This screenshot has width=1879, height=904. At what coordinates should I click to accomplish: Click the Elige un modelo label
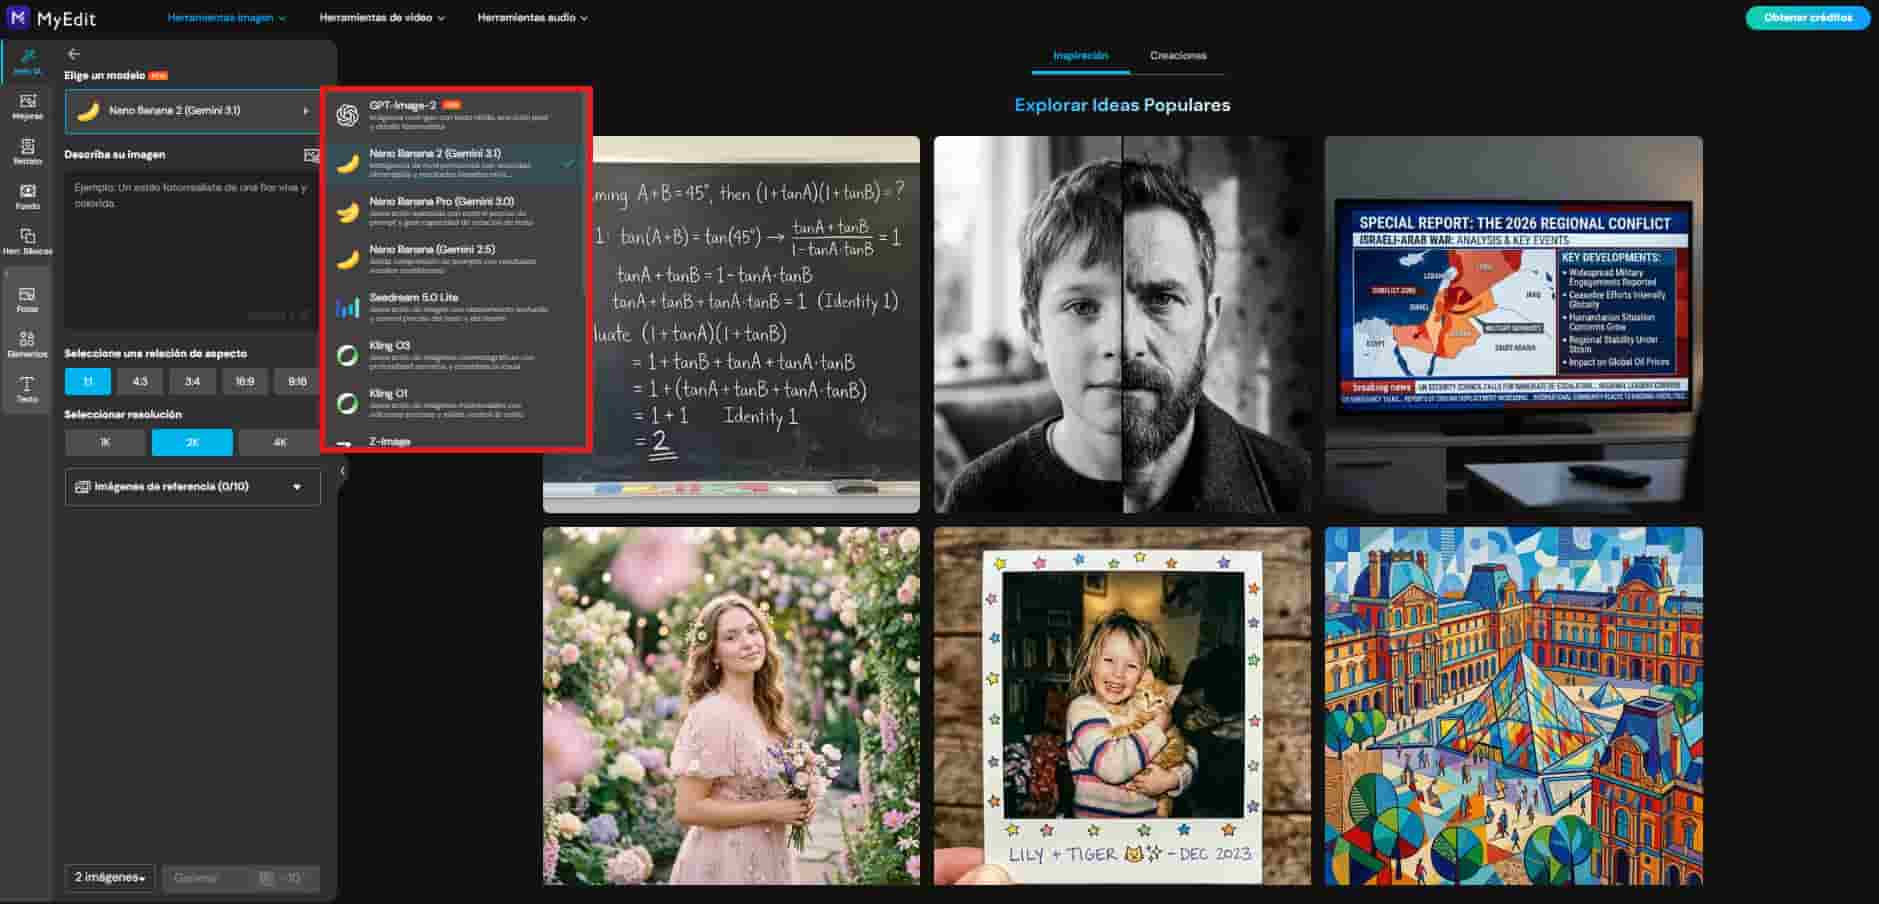104,75
